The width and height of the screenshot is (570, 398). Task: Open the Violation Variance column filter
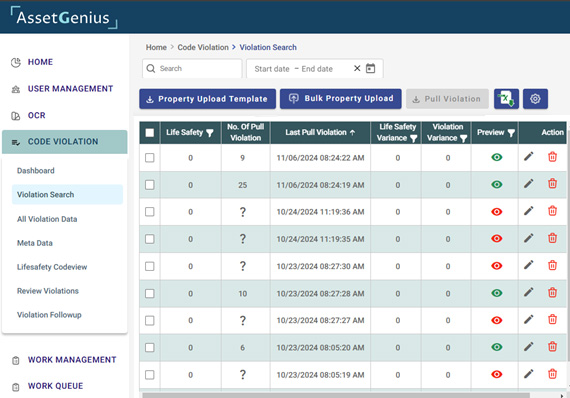tap(463, 138)
